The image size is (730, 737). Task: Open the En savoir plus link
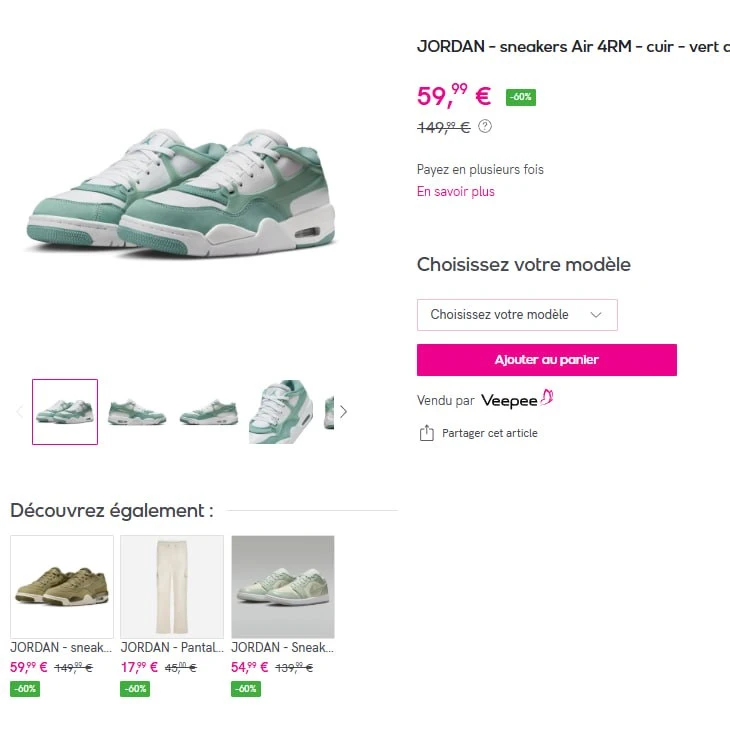(x=455, y=192)
